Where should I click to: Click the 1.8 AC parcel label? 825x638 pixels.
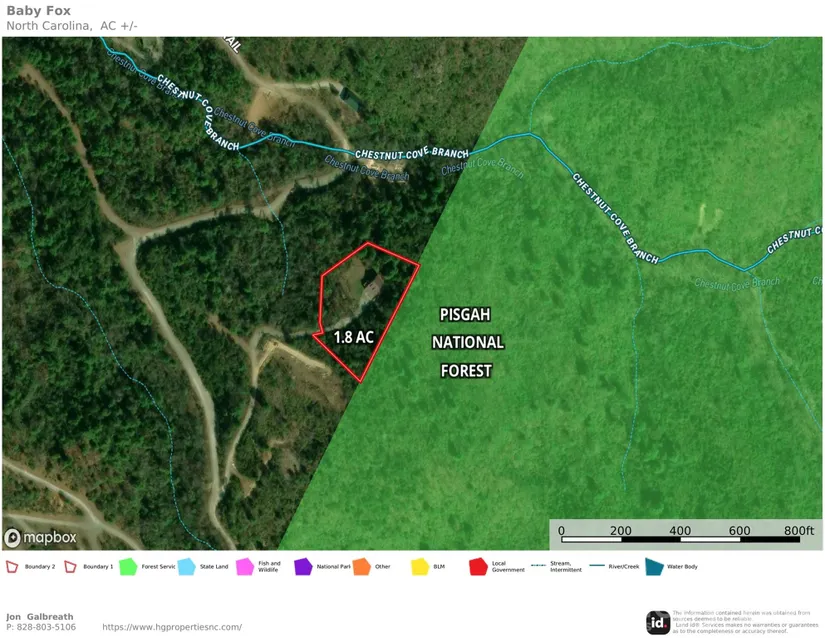pos(353,337)
